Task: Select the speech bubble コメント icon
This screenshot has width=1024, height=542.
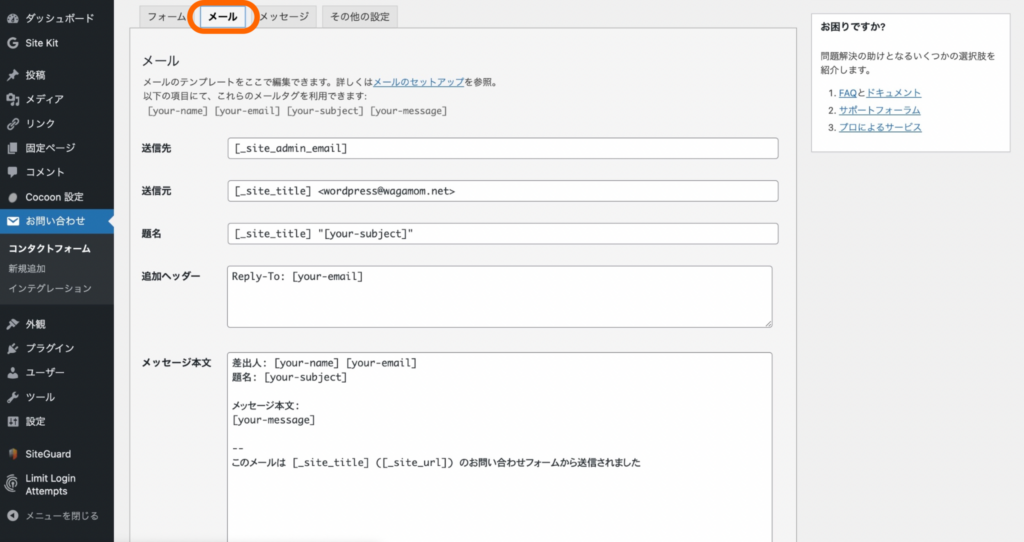Action: (x=12, y=172)
